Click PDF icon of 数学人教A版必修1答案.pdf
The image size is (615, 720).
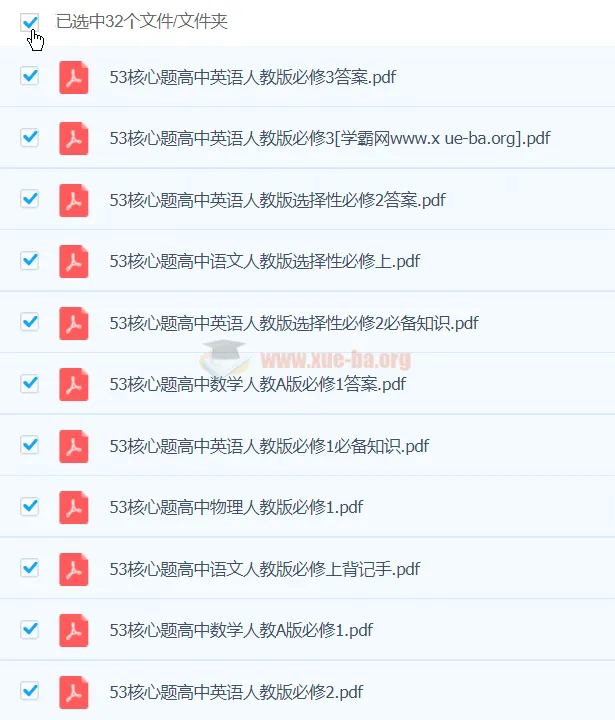point(73,384)
